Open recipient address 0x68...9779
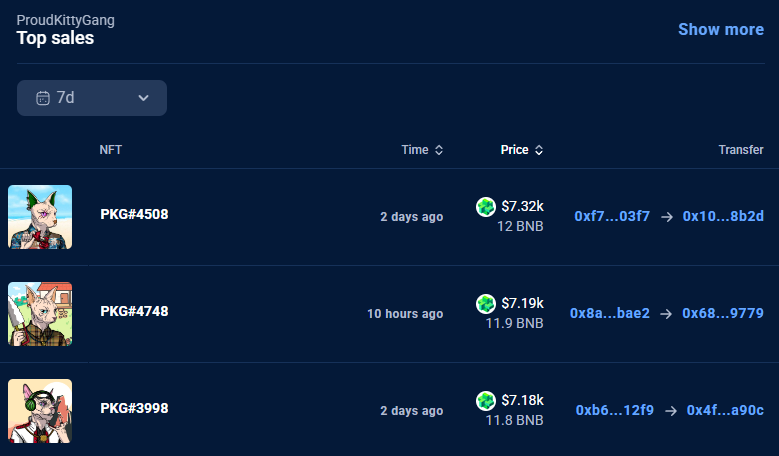779x456 pixels. click(723, 313)
